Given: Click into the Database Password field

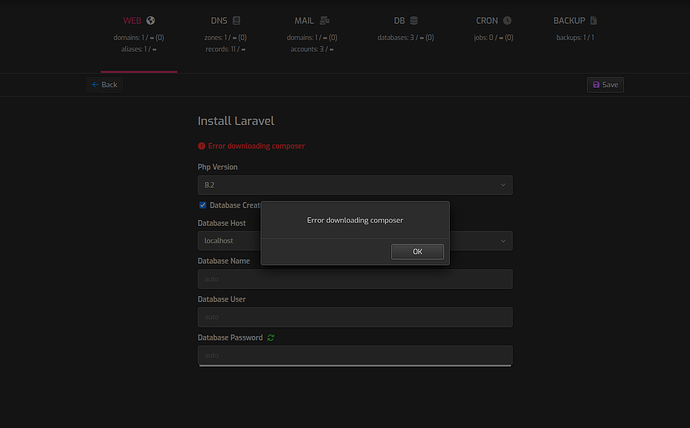Looking at the screenshot, I should pyautogui.click(x=355, y=355).
